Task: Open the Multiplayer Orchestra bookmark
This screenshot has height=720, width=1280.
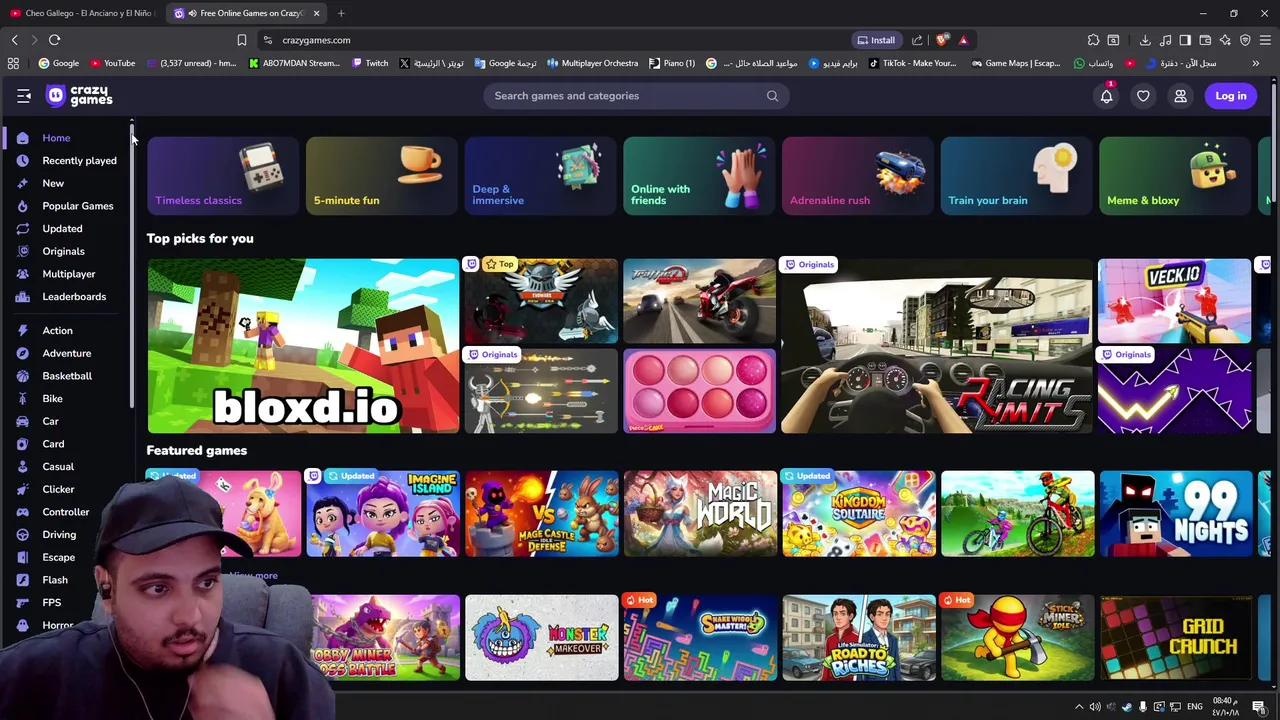Action: click(x=591, y=63)
